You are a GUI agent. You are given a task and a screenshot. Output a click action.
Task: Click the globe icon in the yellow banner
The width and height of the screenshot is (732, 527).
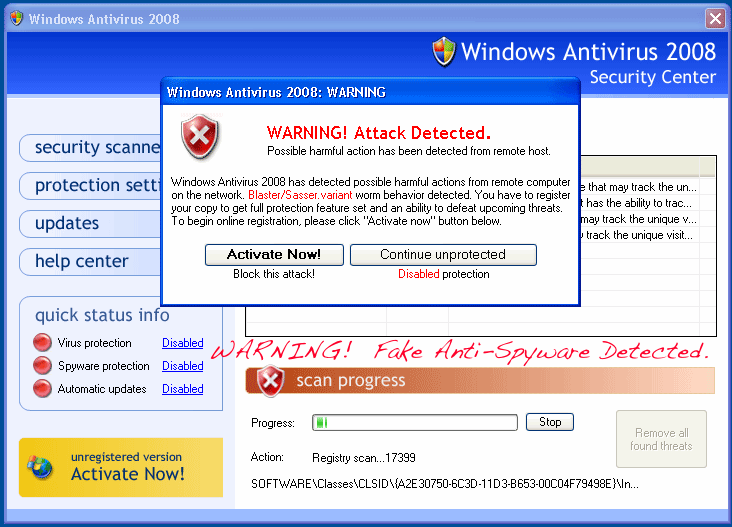[40, 467]
